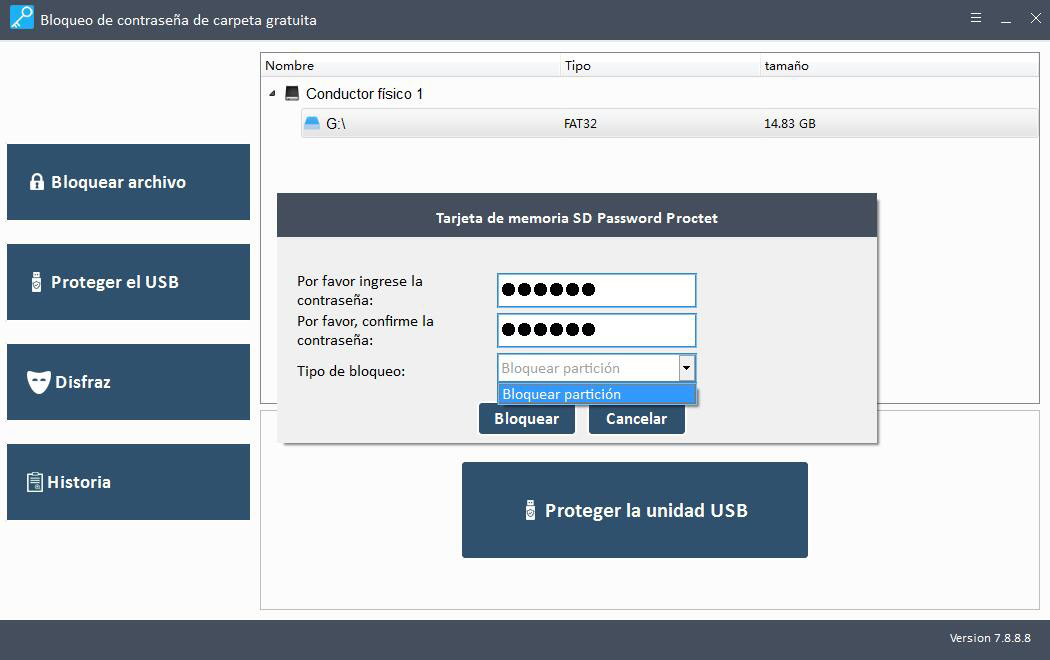This screenshot has height=660, width=1050.
Task: Click the Nombre column header
Action: [290, 66]
